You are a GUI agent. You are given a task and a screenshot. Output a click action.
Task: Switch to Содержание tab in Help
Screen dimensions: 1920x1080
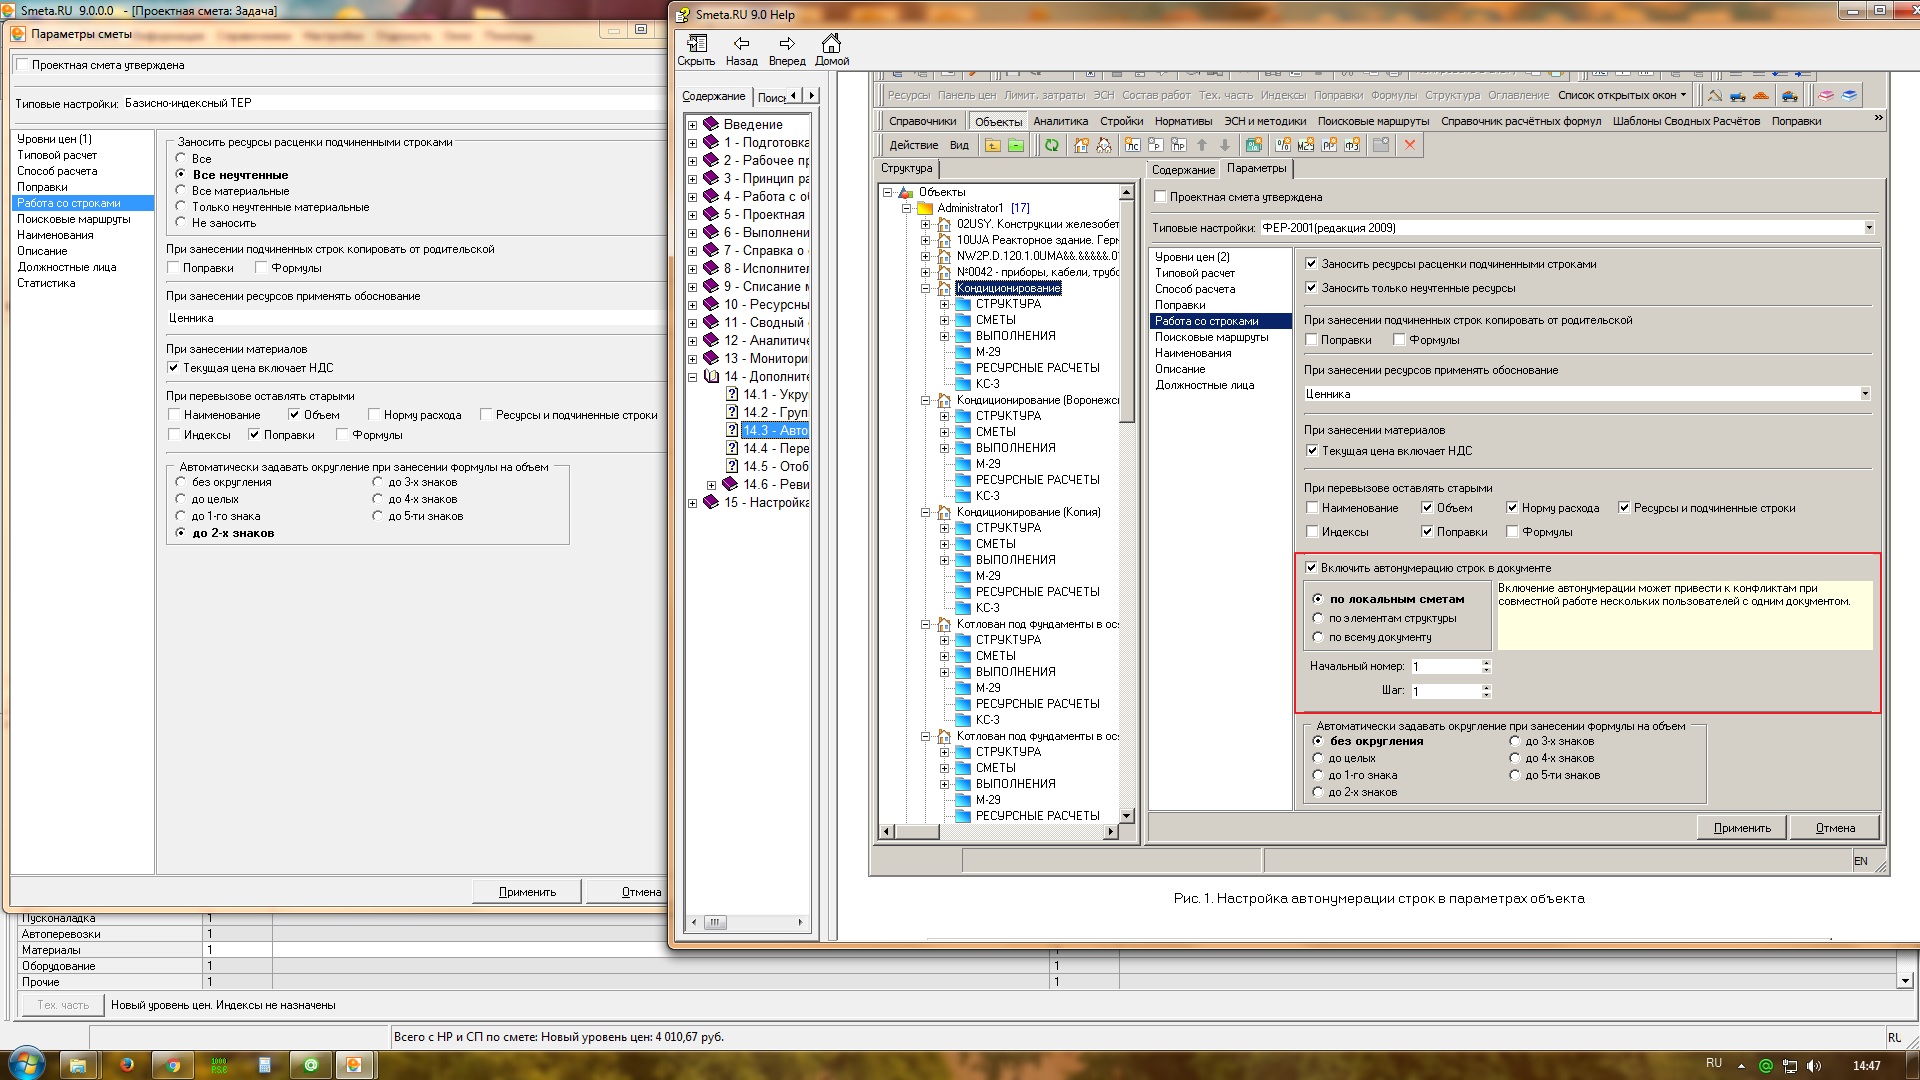(713, 96)
